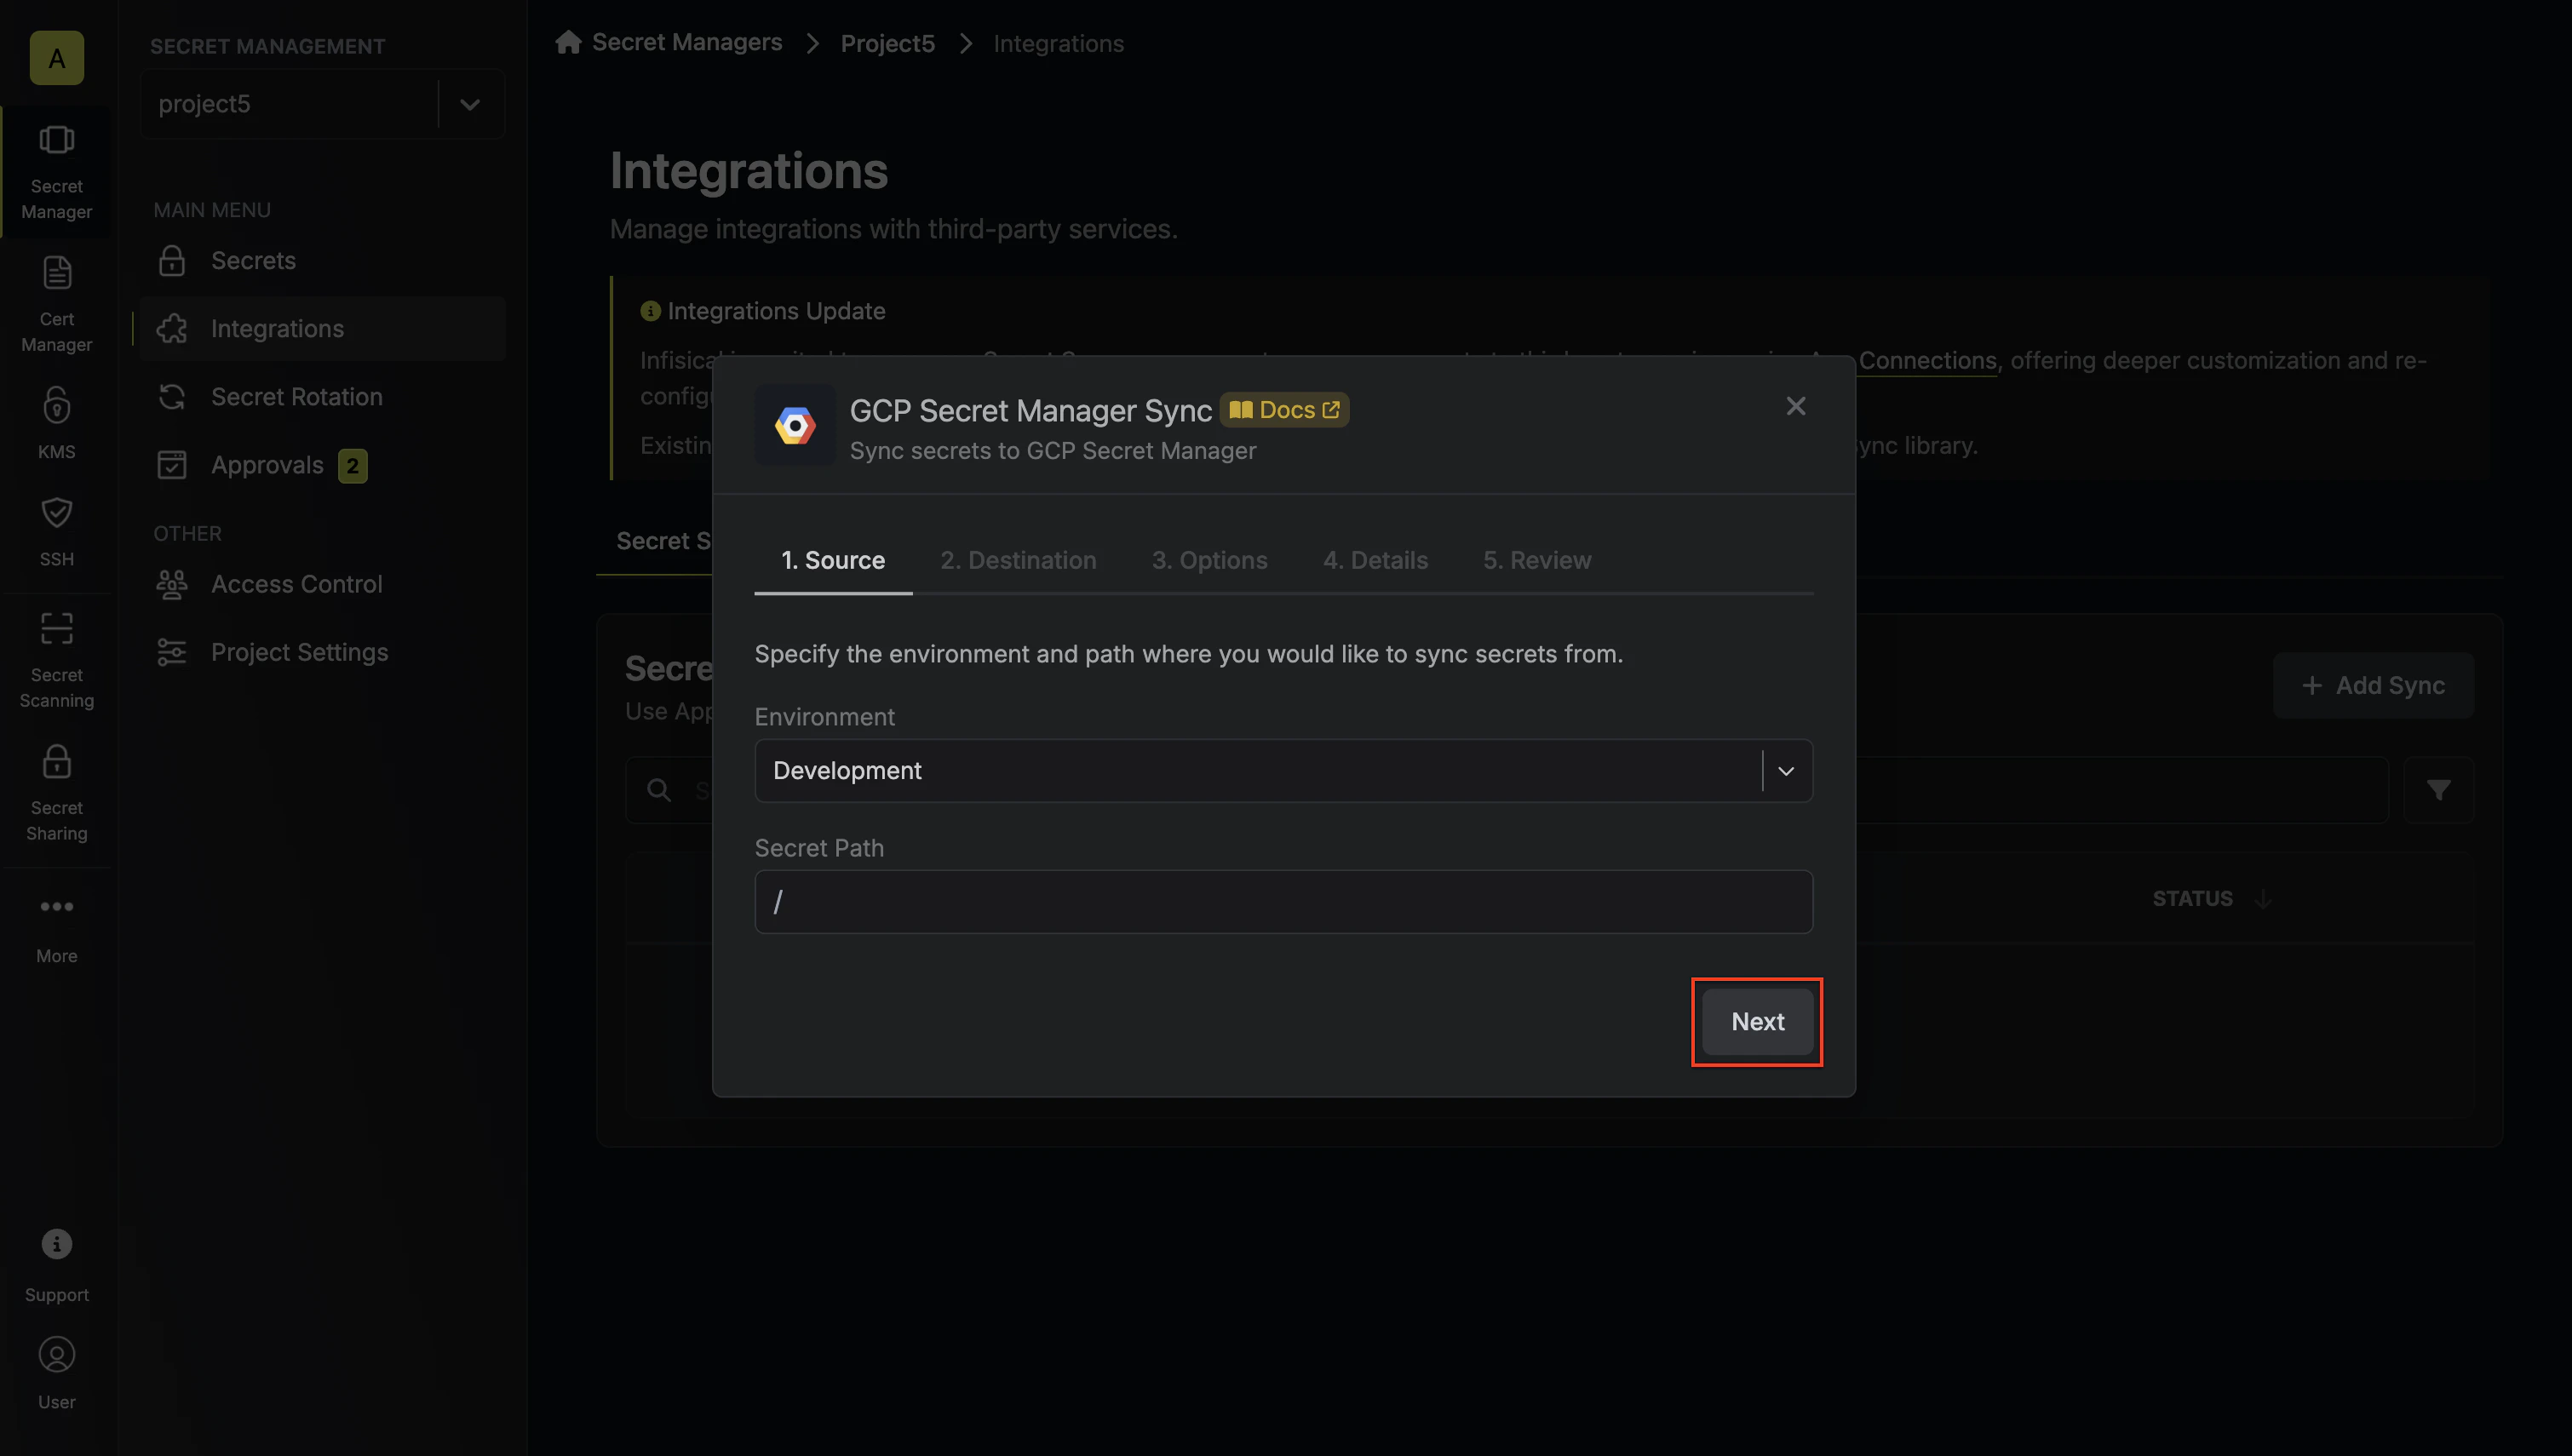Click the Approvals count badge '2'
2572x1456 pixels.
click(352, 465)
